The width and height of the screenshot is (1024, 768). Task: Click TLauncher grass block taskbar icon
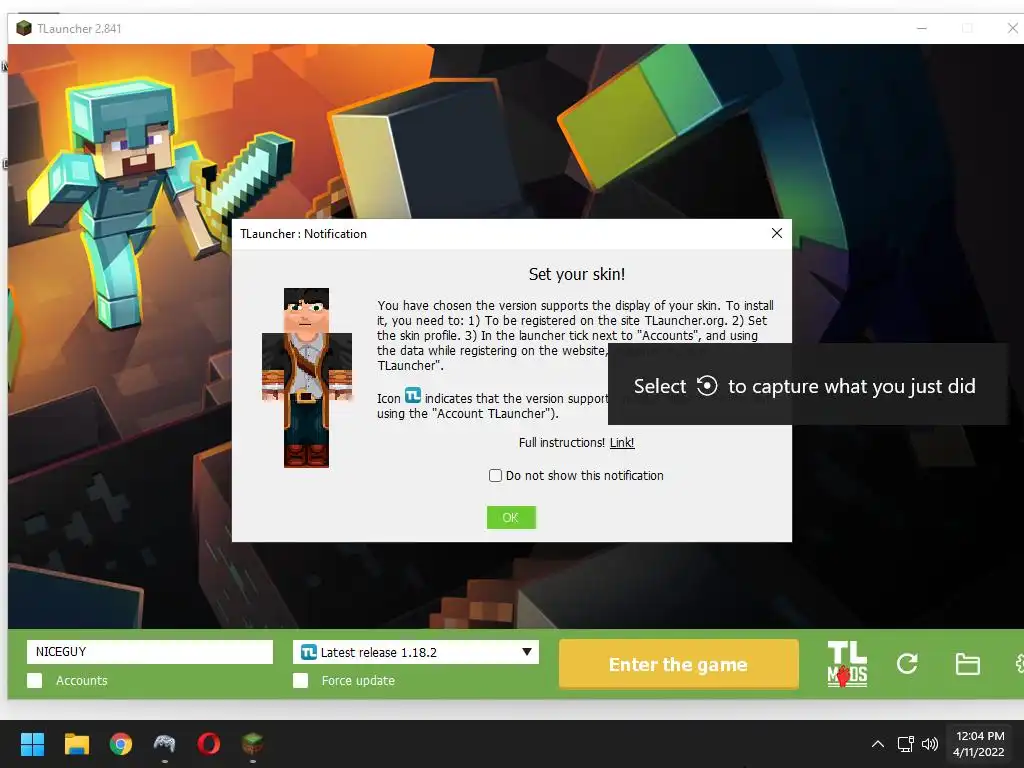click(x=253, y=743)
